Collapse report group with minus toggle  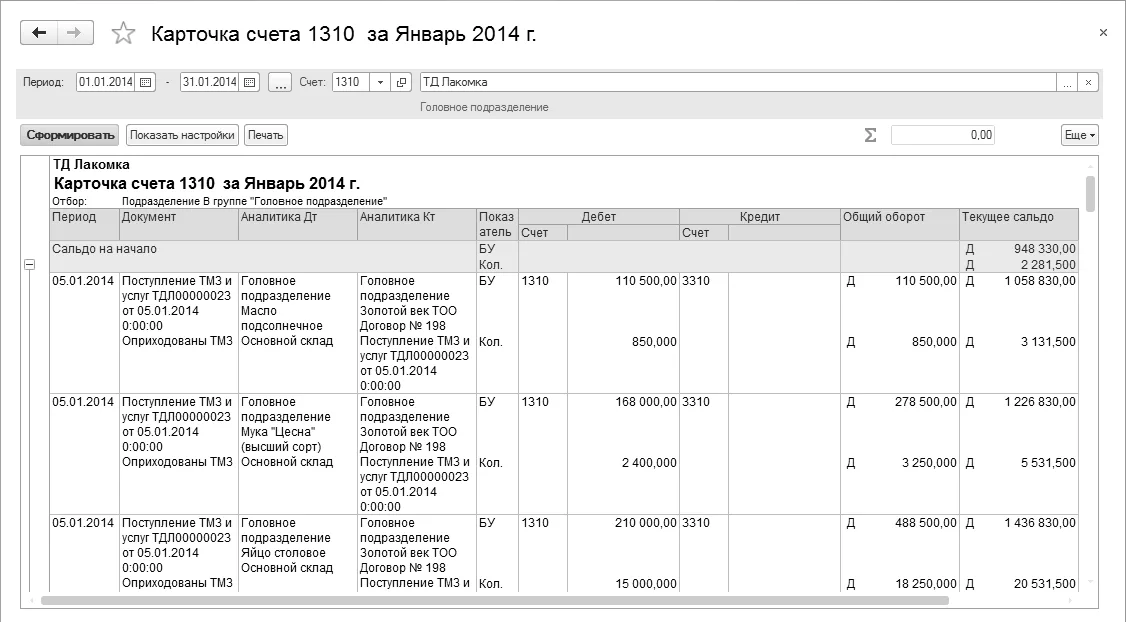[x=29, y=264]
